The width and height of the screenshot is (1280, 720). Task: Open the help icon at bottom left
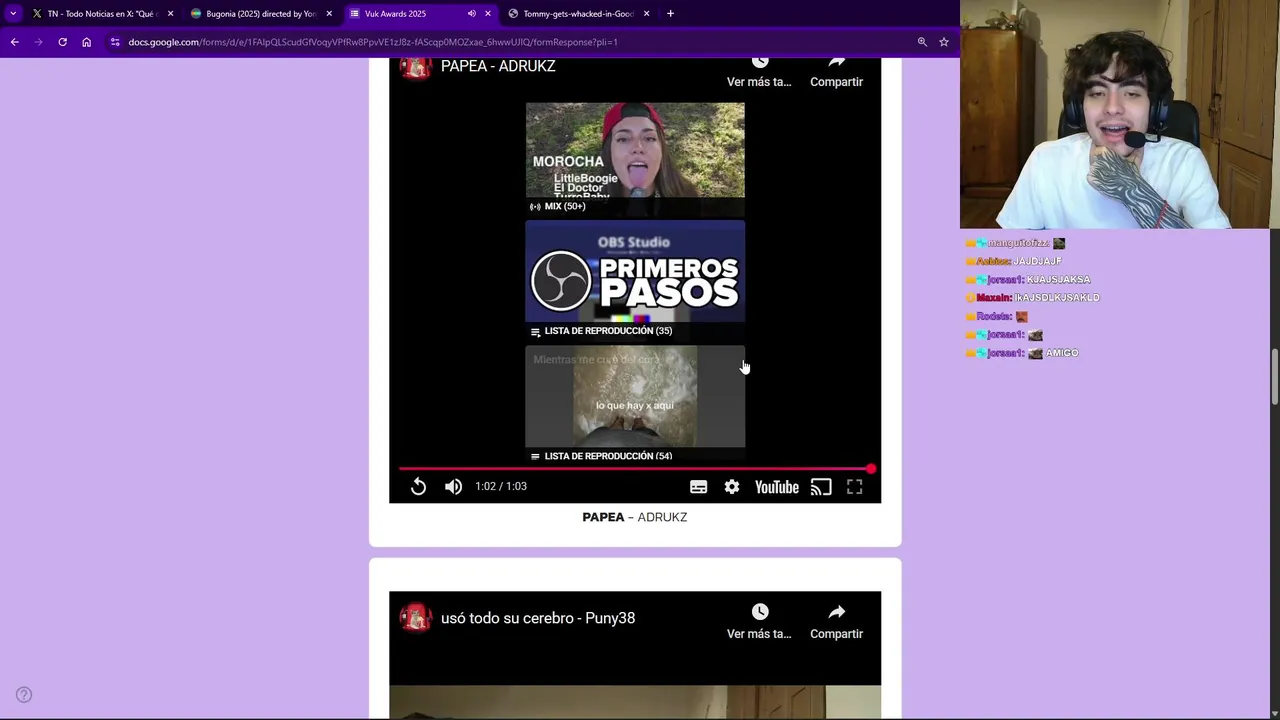tap(24, 695)
